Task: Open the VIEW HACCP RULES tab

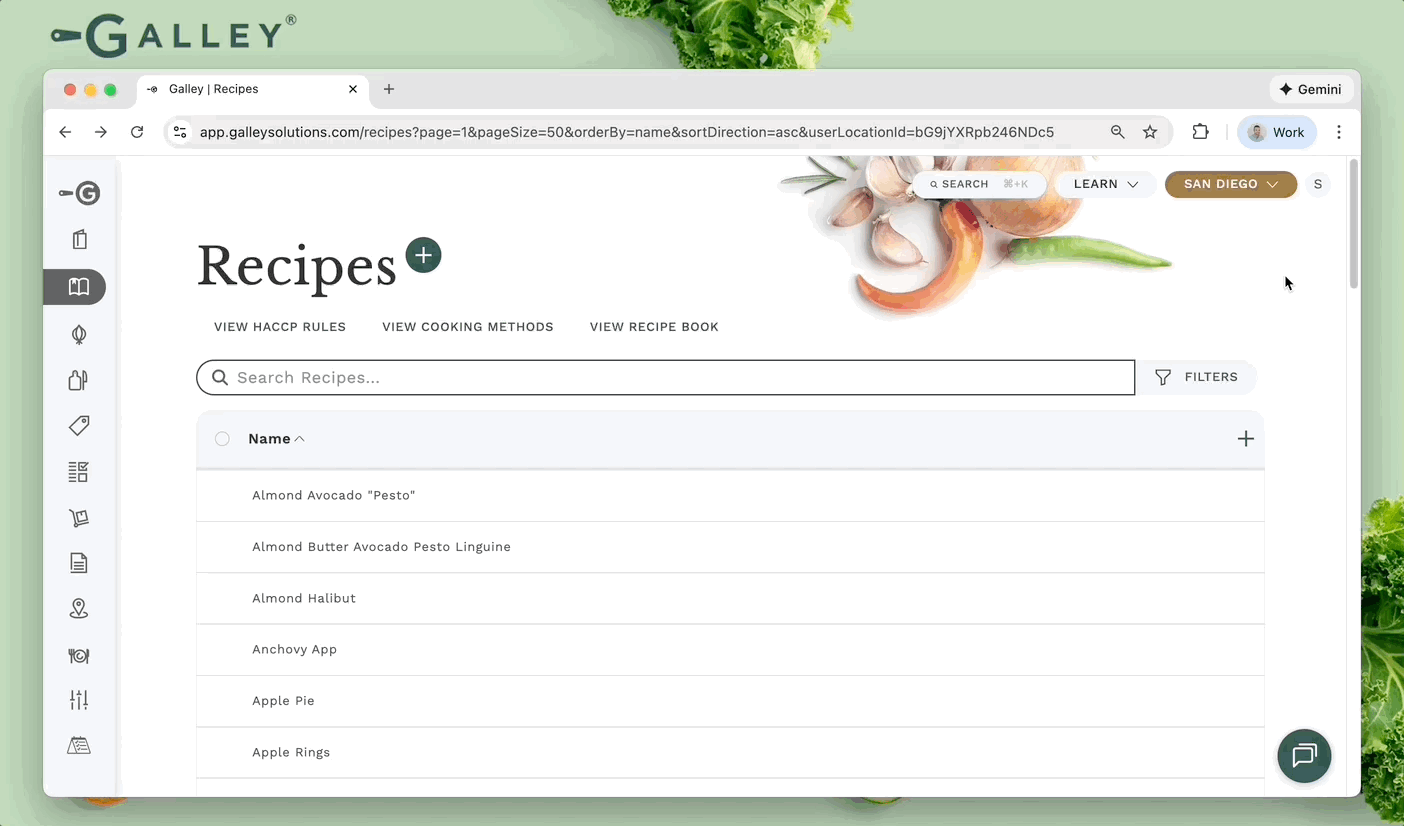Action: point(280,327)
